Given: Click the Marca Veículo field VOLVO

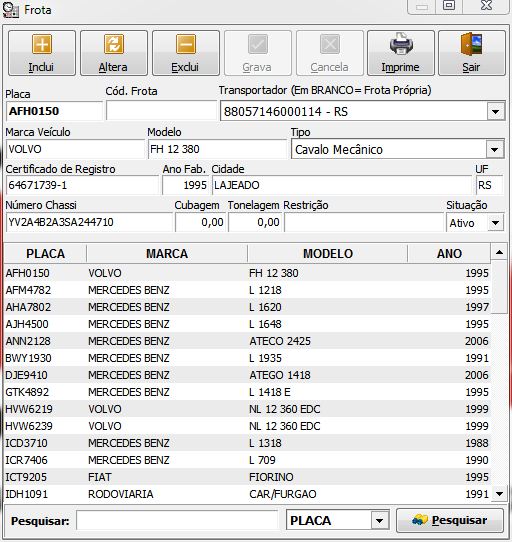Looking at the screenshot, I should tap(75, 149).
